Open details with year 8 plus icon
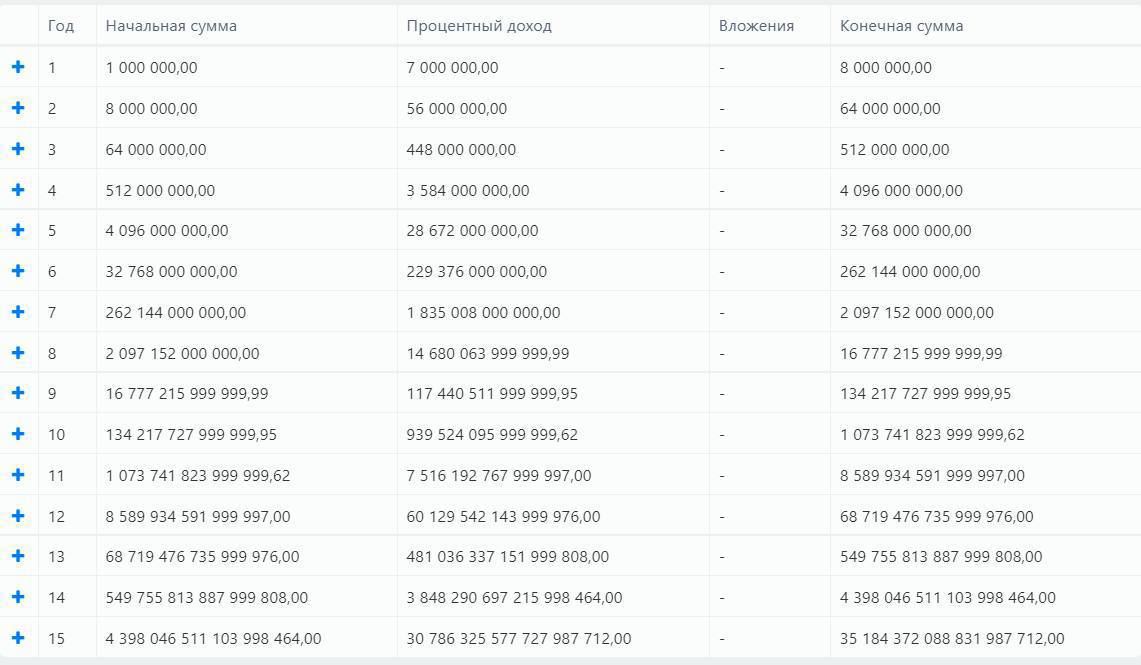 pos(18,353)
